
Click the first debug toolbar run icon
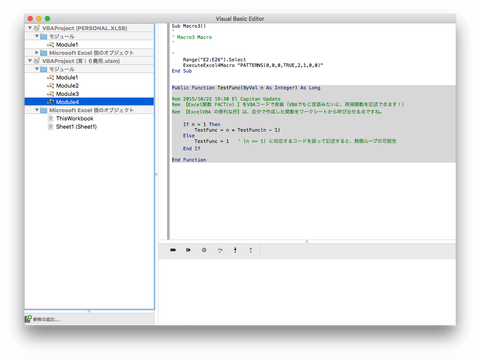coord(173,250)
